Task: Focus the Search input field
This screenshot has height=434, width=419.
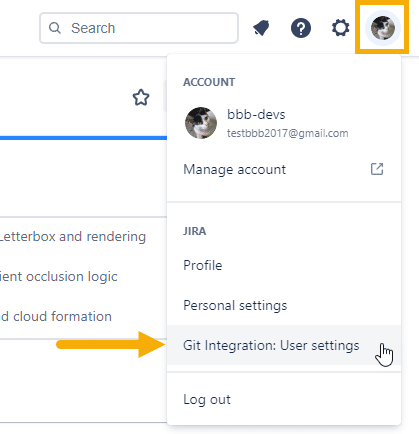Action: coord(139,28)
